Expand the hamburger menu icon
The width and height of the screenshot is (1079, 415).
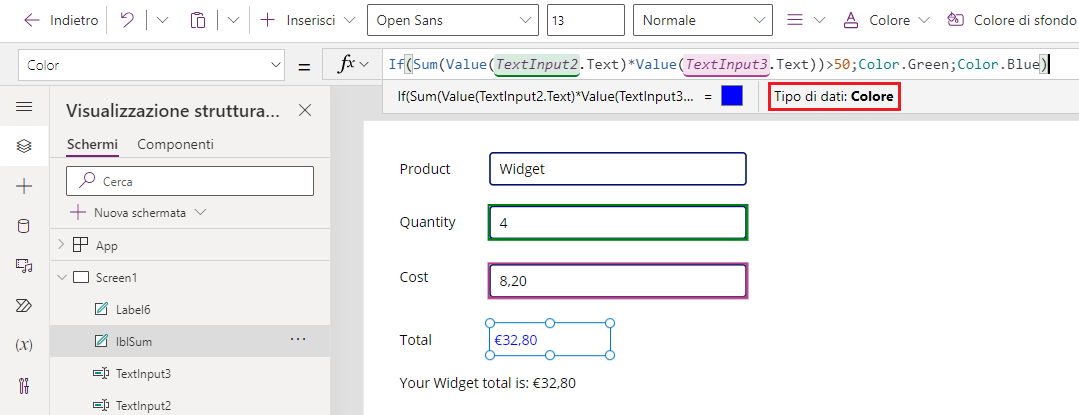(24, 106)
